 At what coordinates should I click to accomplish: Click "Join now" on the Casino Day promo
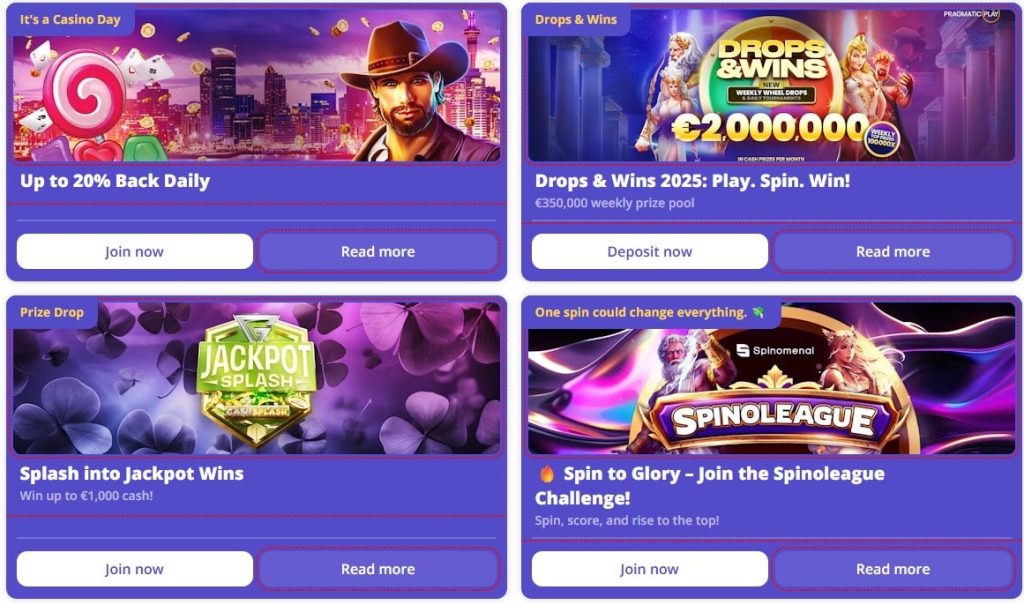pyautogui.click(x=134, y=251)
